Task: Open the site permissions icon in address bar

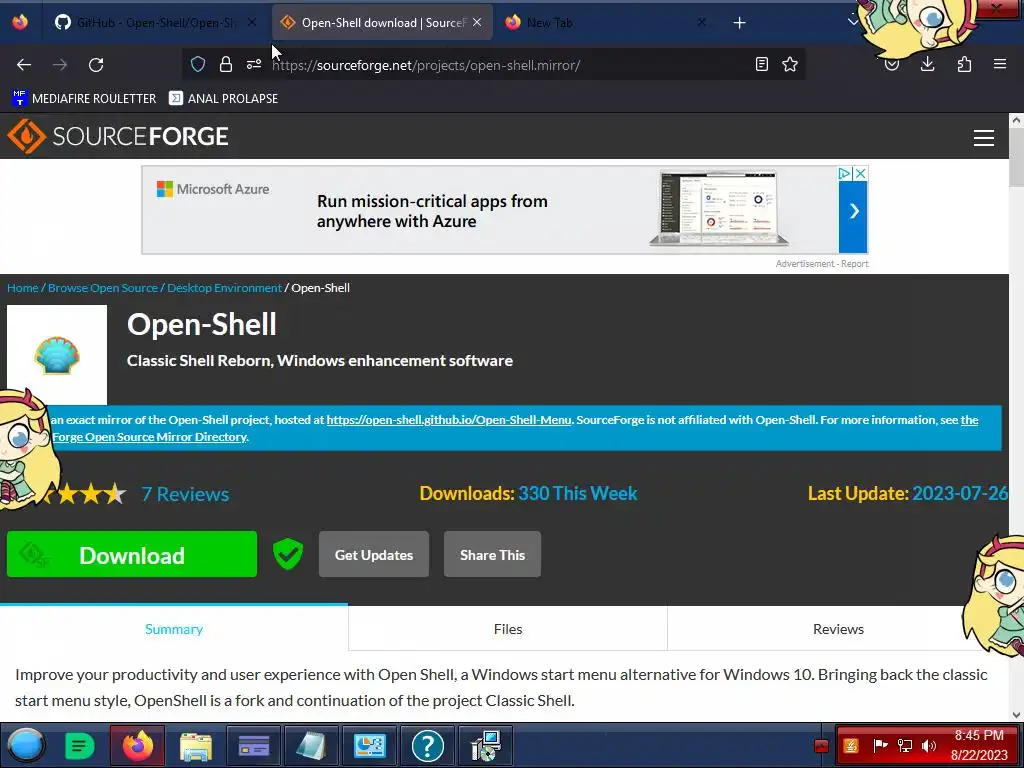Action: (x=254, y=64)
